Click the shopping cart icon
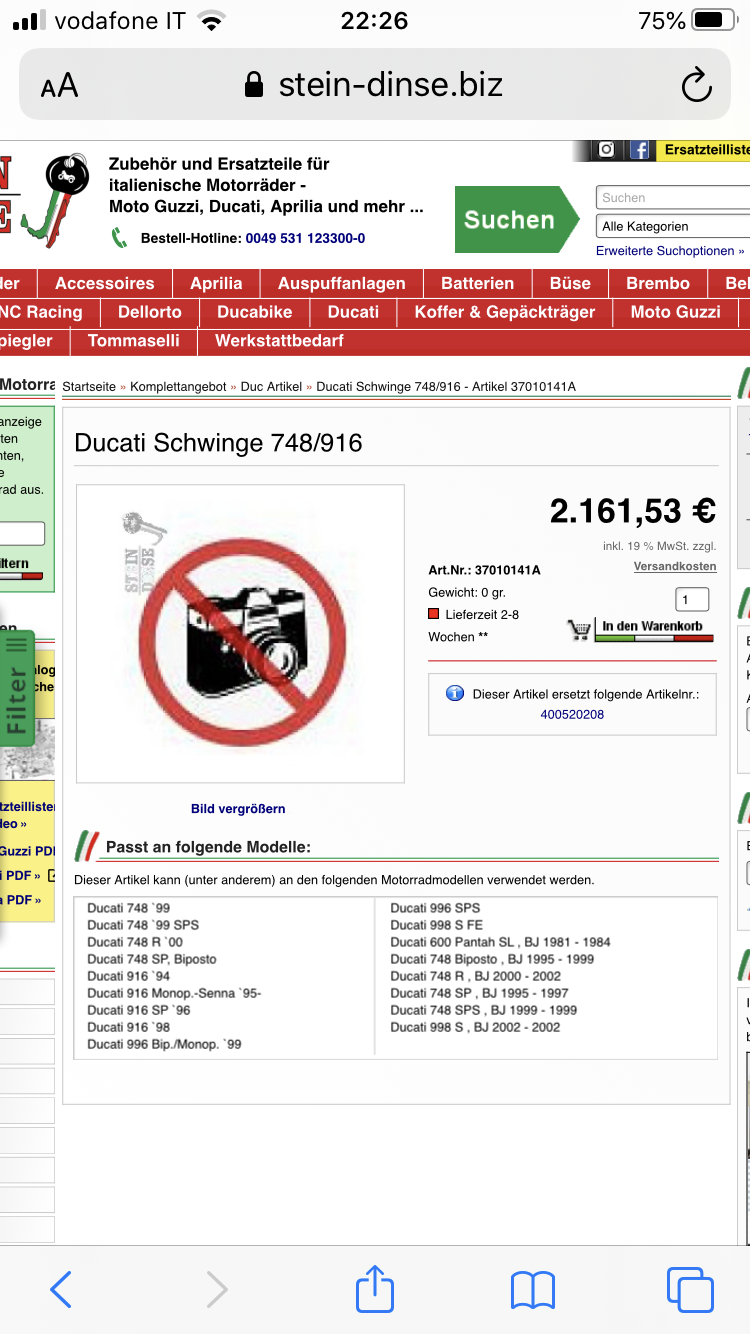This screenshot has width=750, height=1334. 579,629
